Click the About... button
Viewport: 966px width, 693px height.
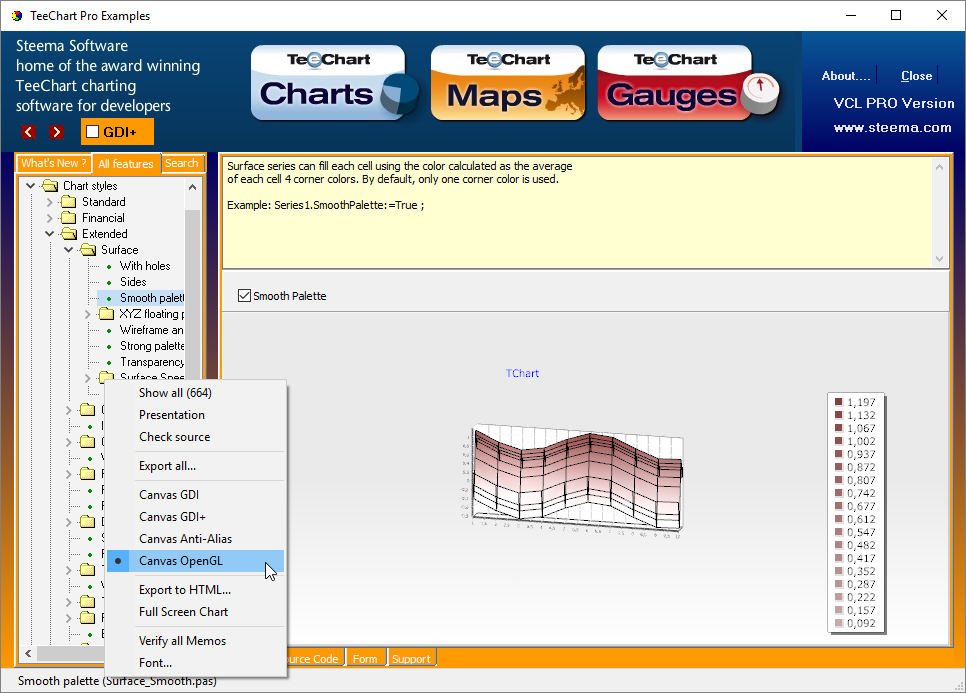pyautogui.click(x=846, y=76)
